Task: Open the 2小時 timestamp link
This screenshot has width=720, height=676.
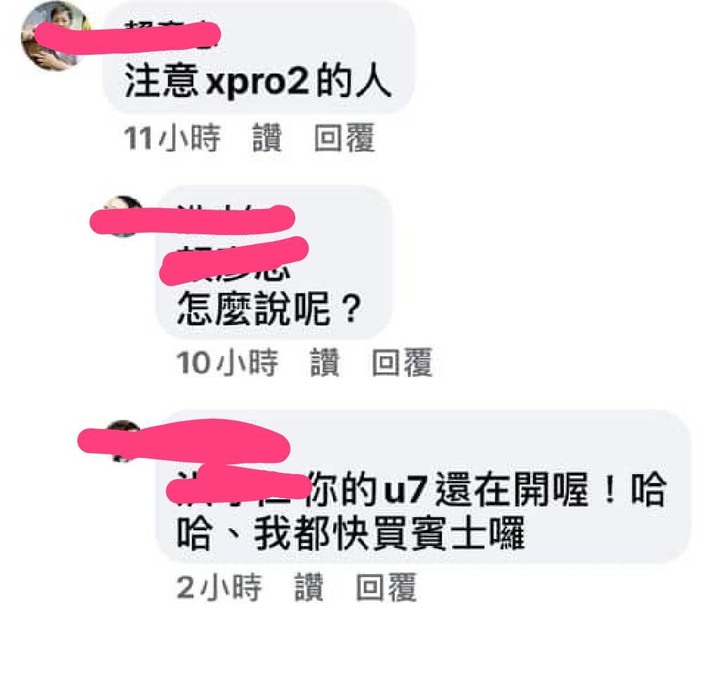Action: coord(219,588)
